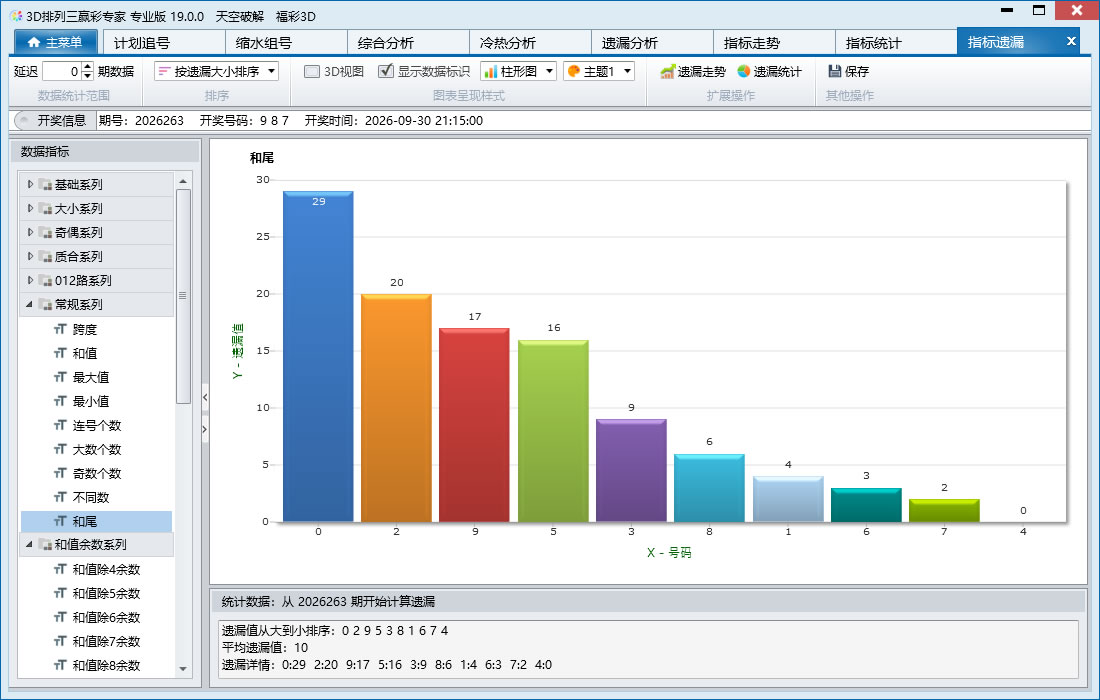Expand the 基础系列 tree node
Screen dimensions: 1100x700
click(x=30, y=184)
